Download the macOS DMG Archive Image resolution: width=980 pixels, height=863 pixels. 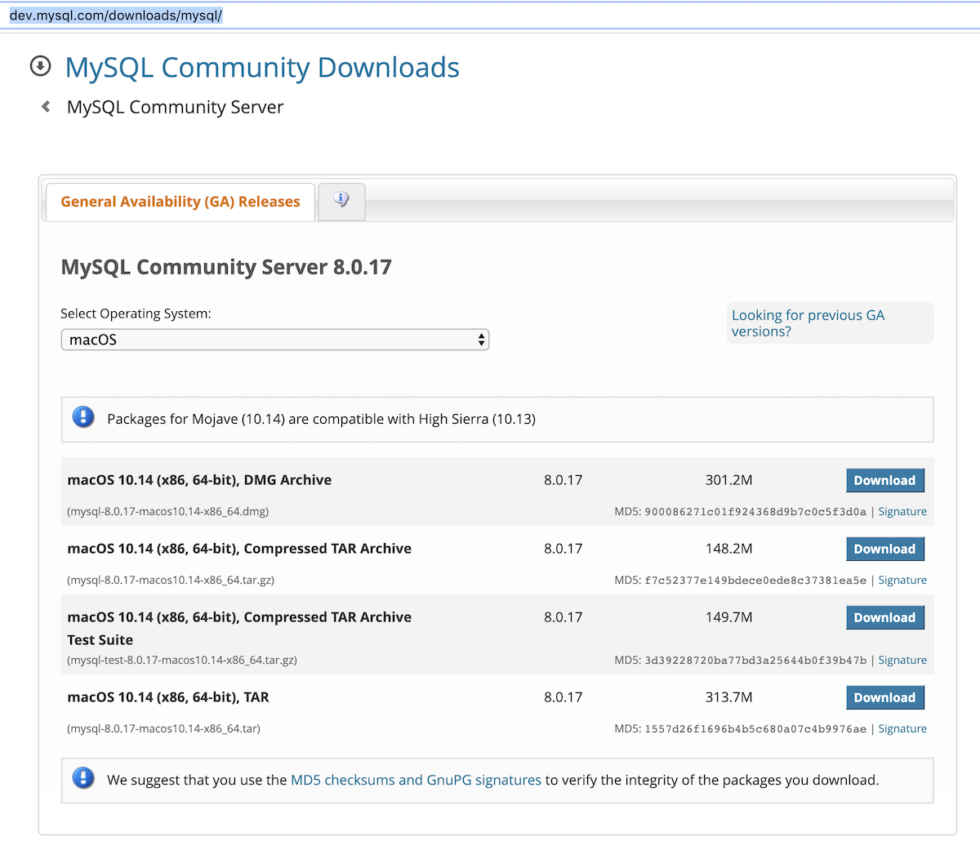click(x=885, y=480)
